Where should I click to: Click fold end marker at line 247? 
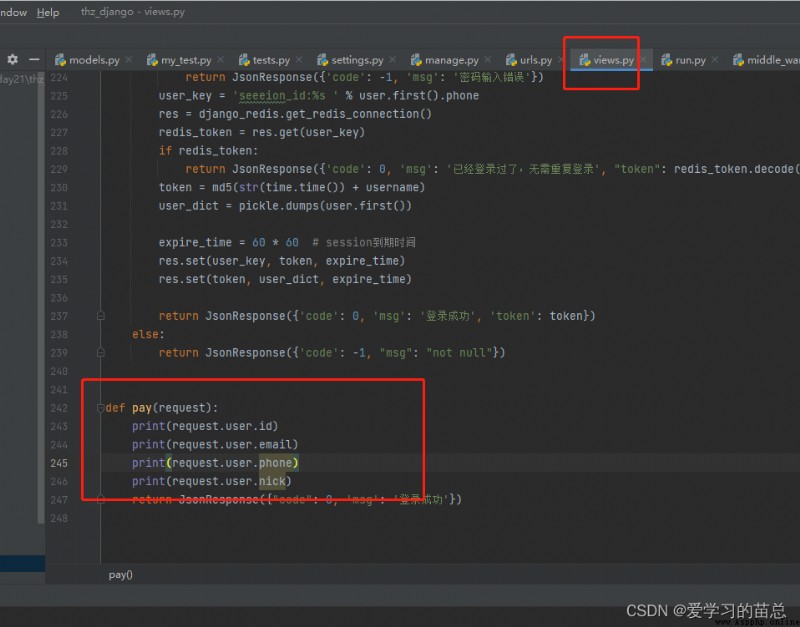pyautogui.click(x=101, y=499)
